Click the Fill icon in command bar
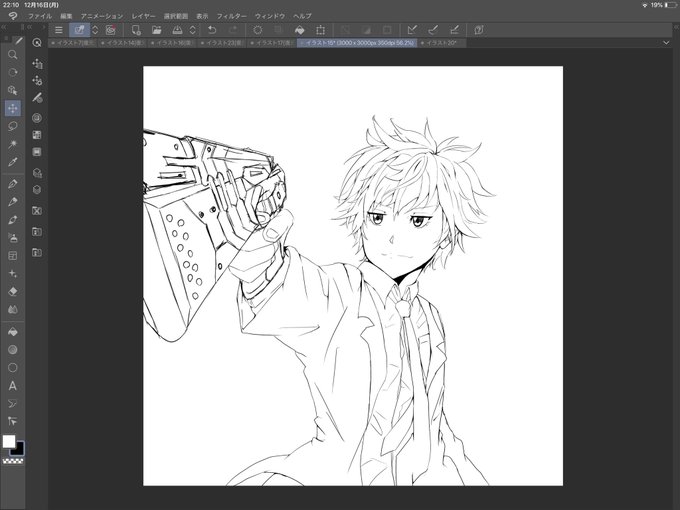 pyautogui.click(x=299, y=30)
